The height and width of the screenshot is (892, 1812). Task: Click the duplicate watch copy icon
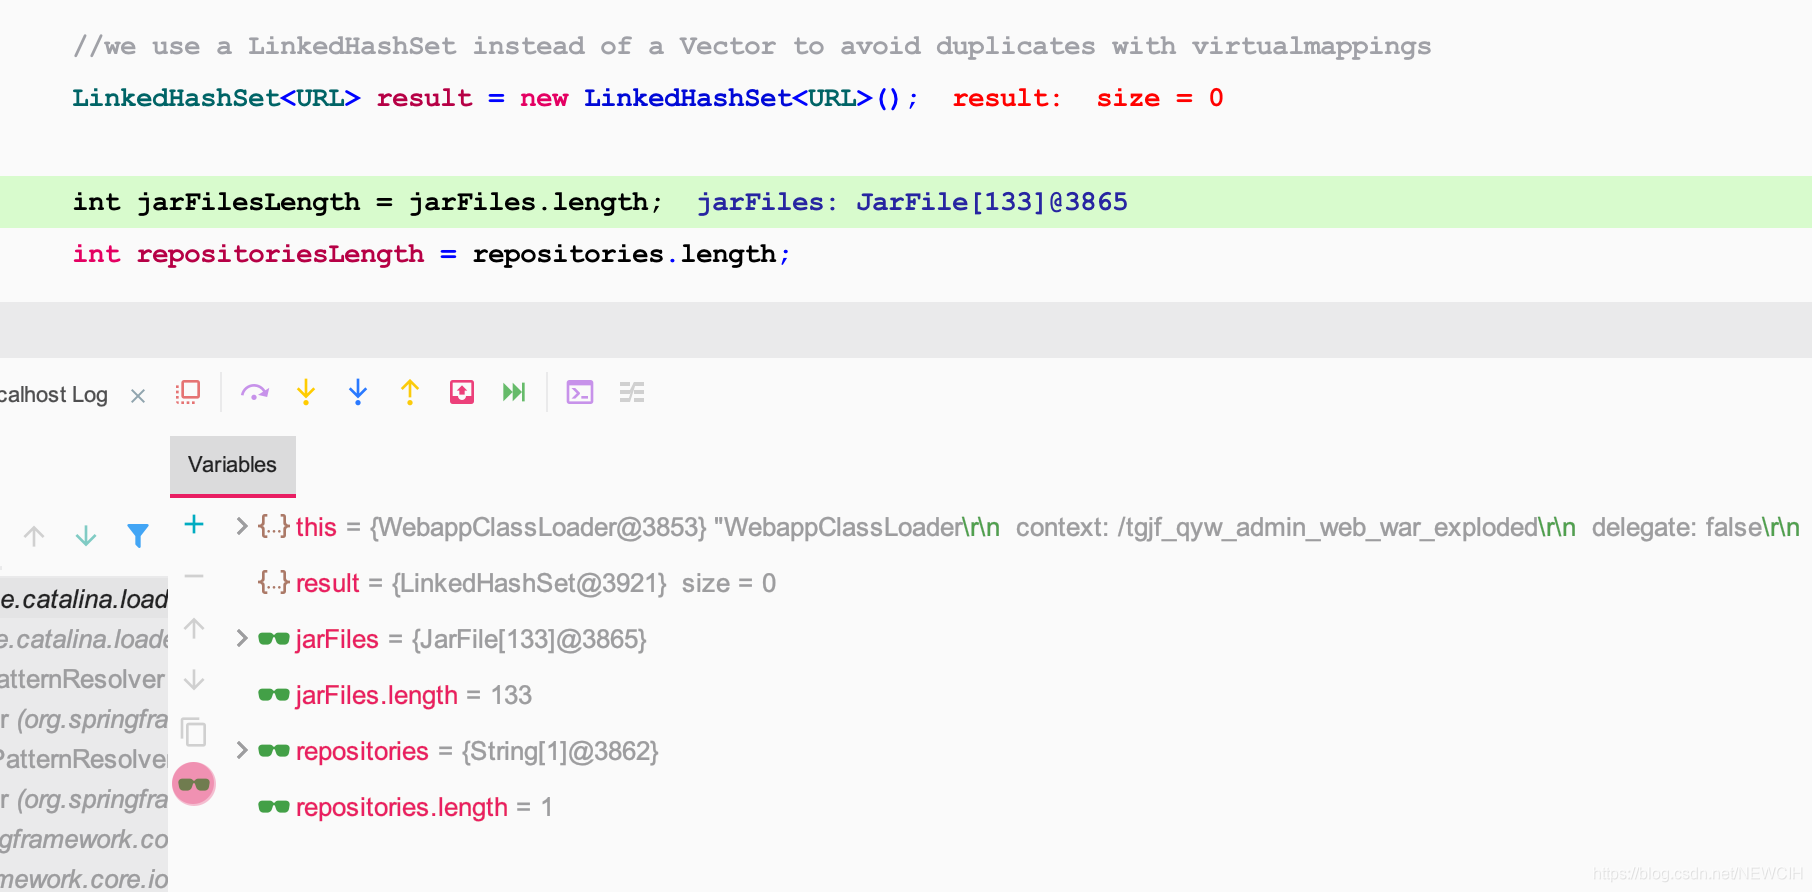point(194,732)
